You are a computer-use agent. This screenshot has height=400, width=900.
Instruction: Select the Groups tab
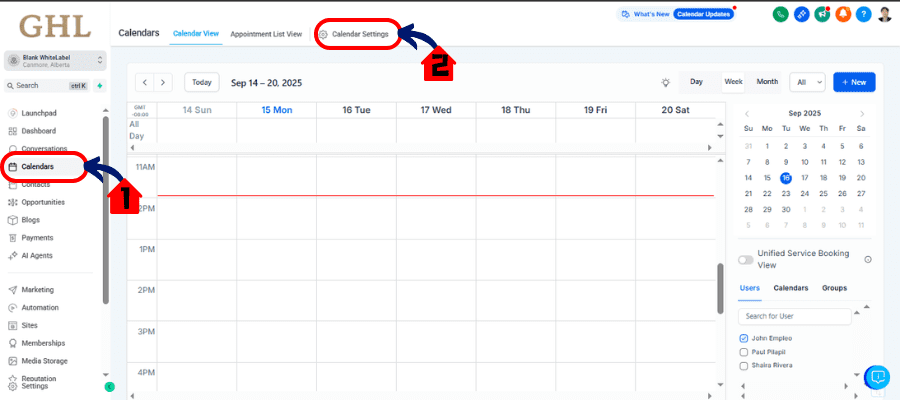[834, 288]
